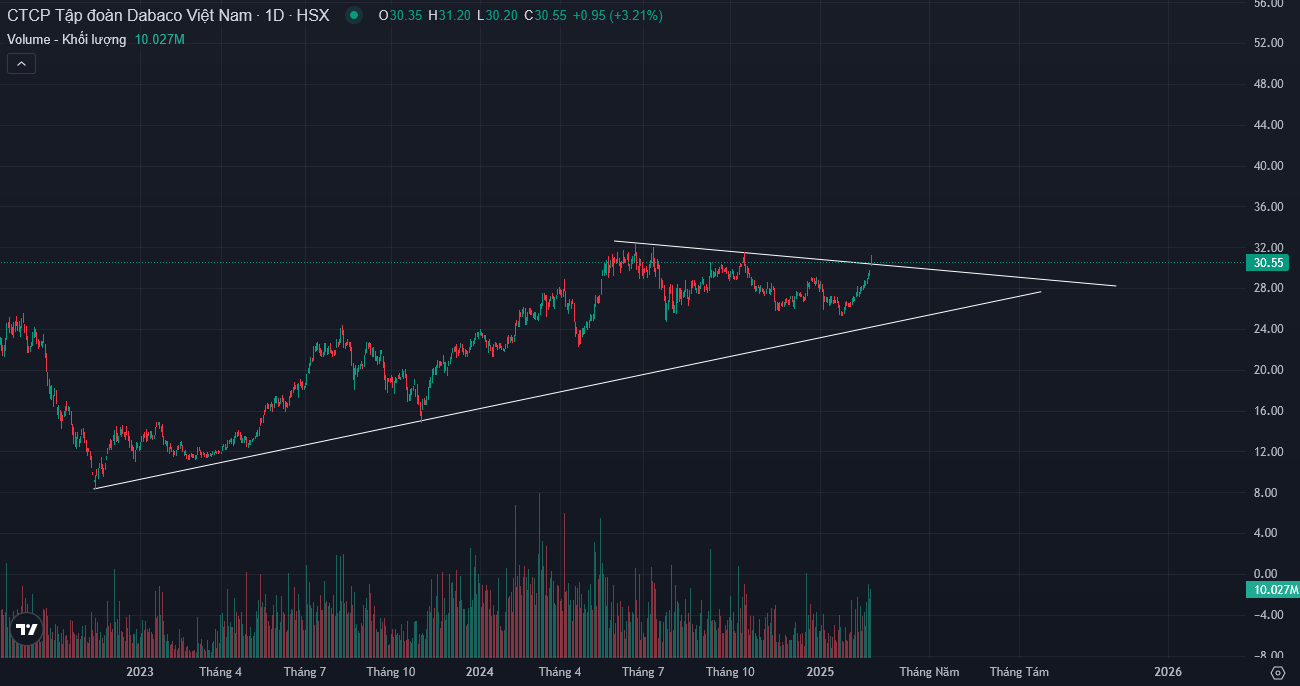The image size is (1300, 686).
Task: Click the low price value L30.20
Action: tap(497, 15)
